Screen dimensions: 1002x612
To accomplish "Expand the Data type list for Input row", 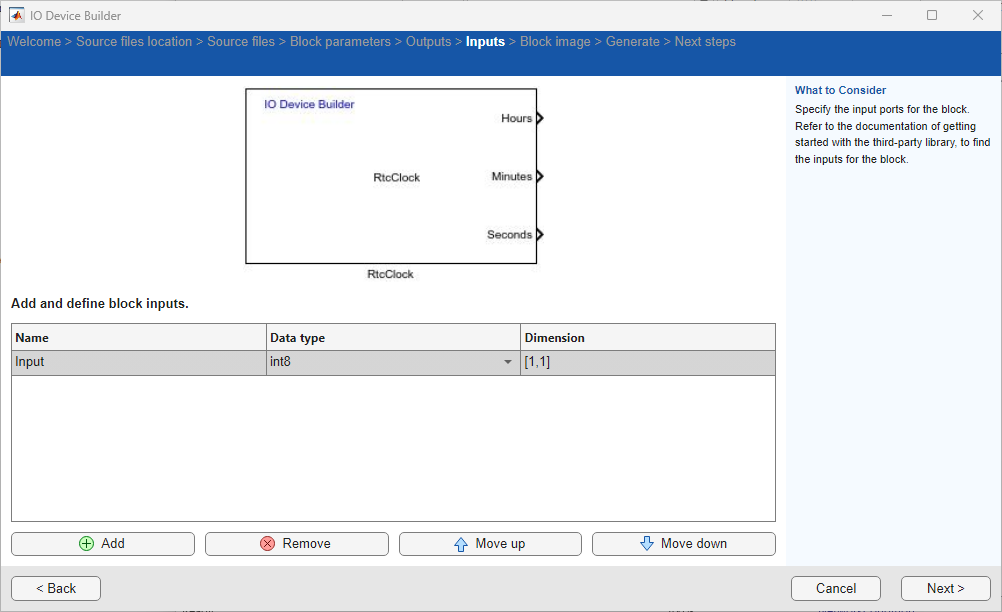I will tap(507, 362).
